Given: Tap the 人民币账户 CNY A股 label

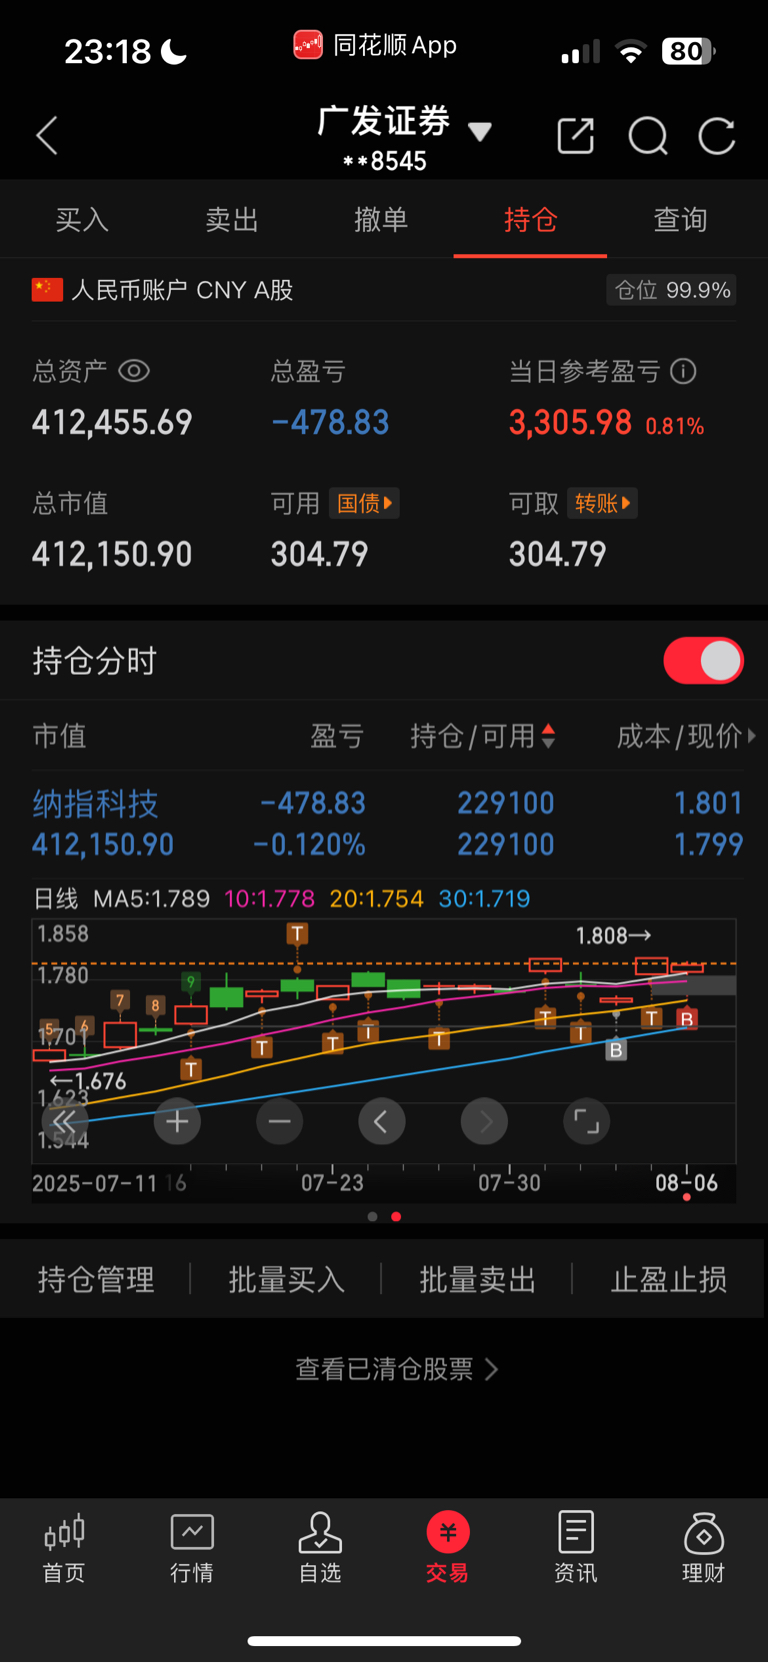Looking at the screenshot, I should point(182,290).
